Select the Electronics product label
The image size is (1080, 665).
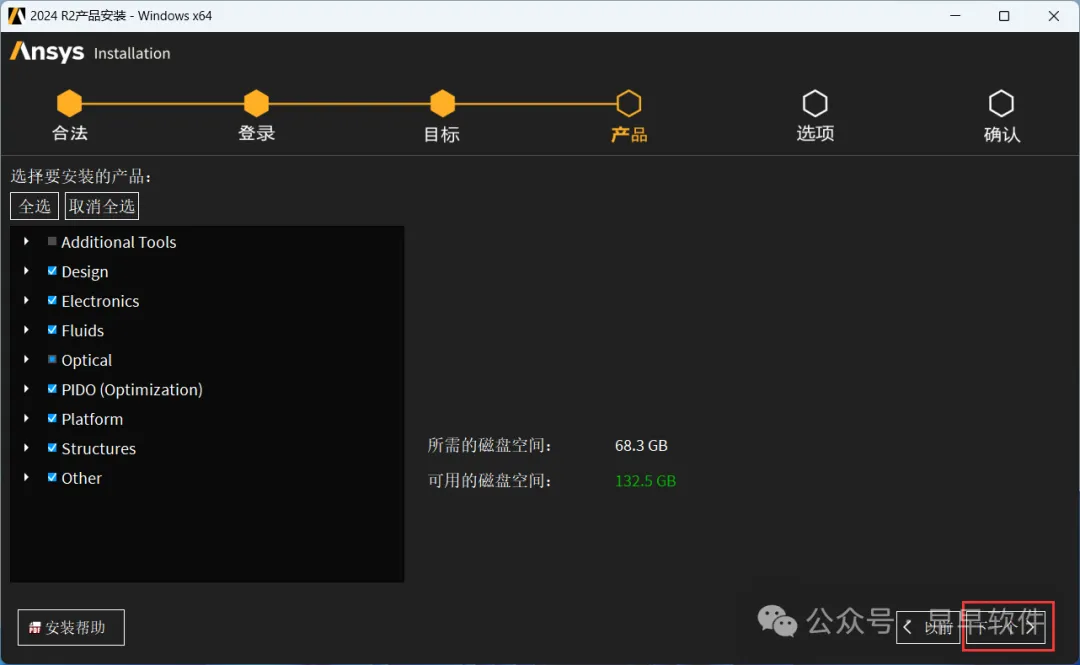click(x=100, y=301)
